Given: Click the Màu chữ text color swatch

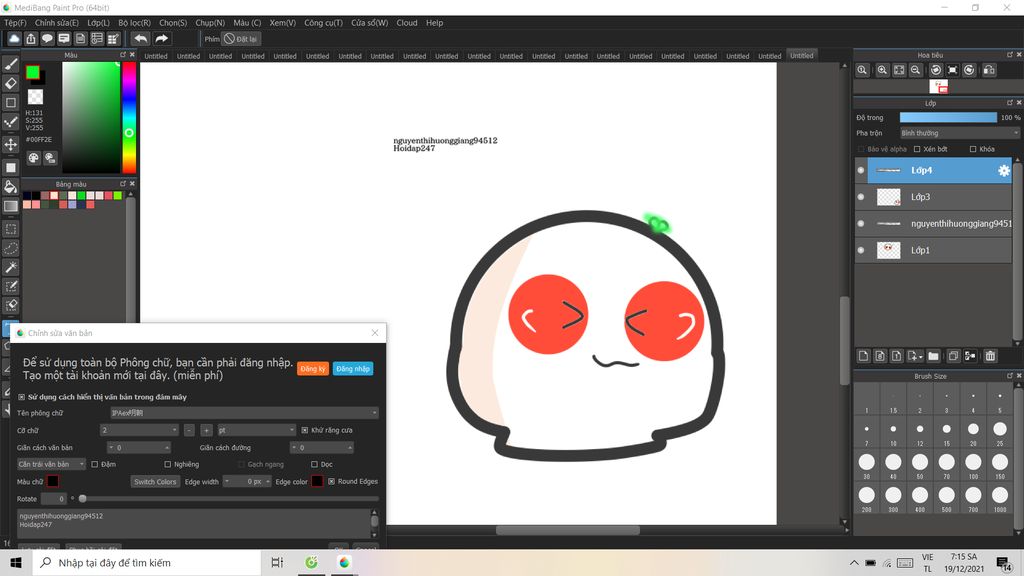Looking at the screenshot, I should coord(53,481).
